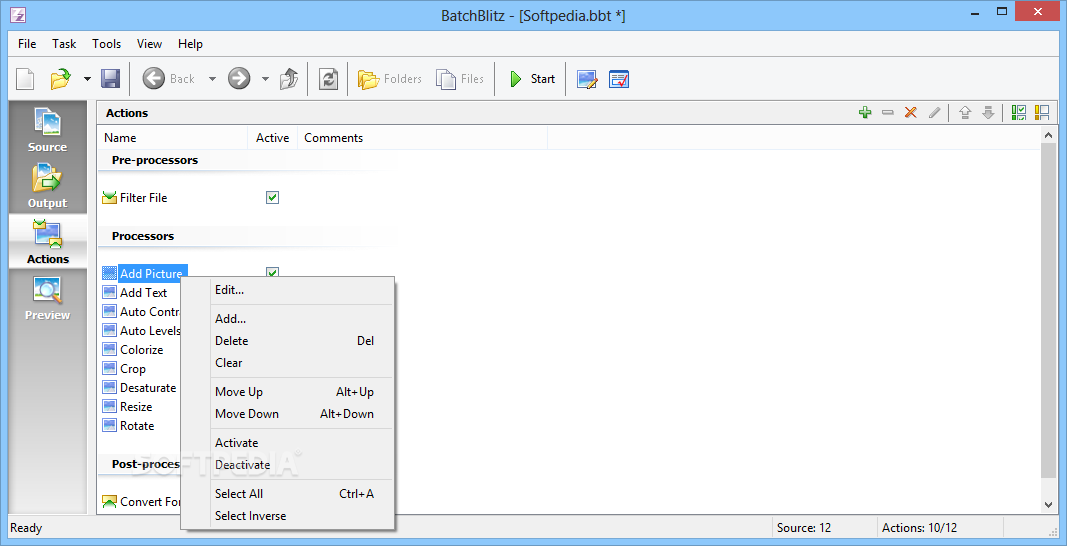The image size is (1067, 546).
Task: Choose Edit... in the context menu
Action: [287, 290]
